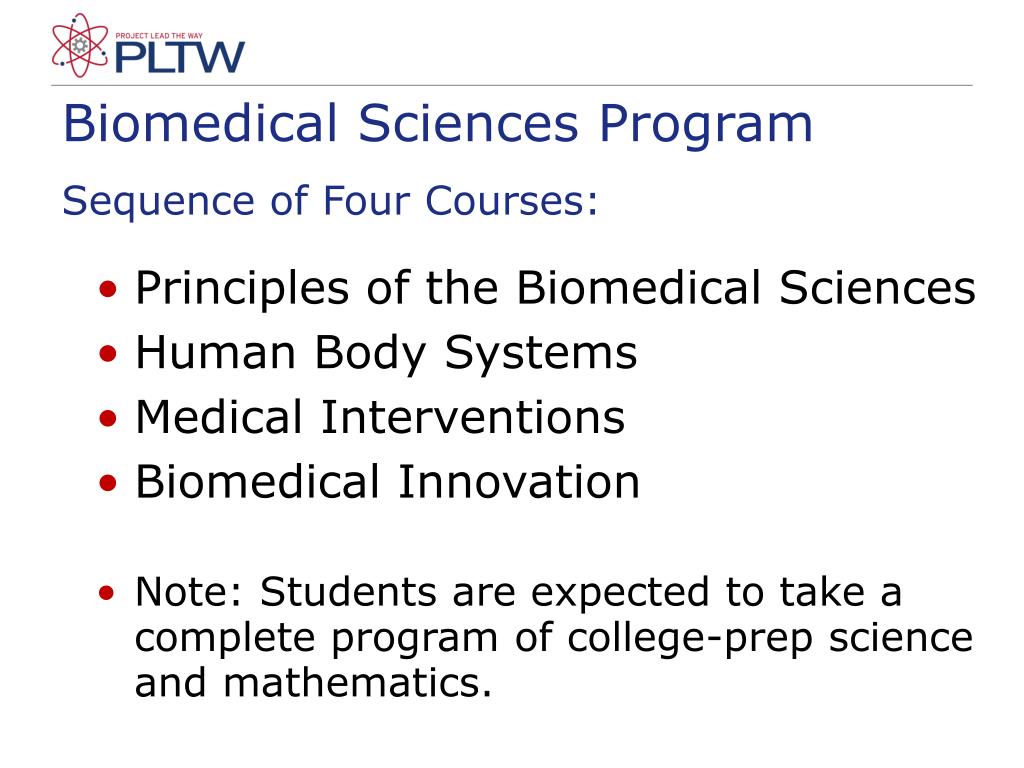Click the red bullet before Human Body Systems

[108, 353]
